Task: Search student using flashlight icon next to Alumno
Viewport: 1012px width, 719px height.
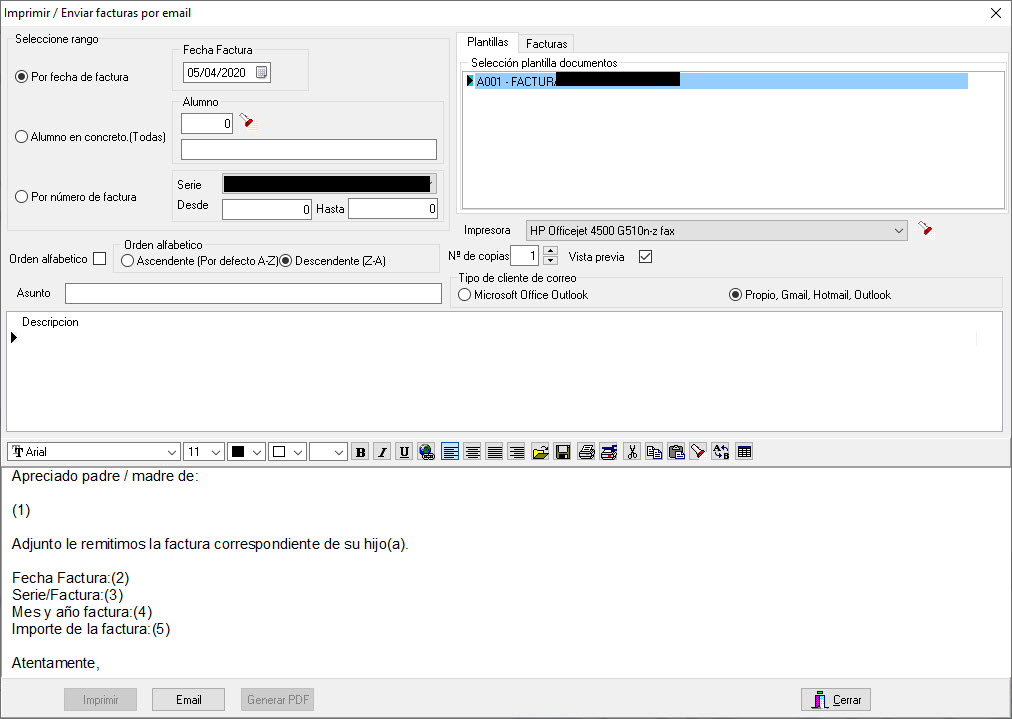Action: coord(248,121)
